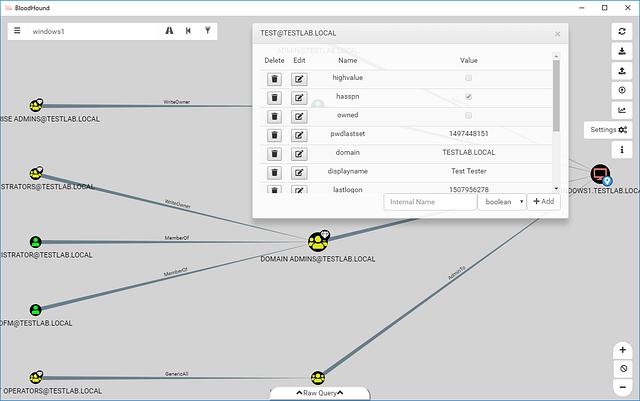Open the boolean type dropdown
The height and width of the screenshot is (401, 640).
pos(502,202)
